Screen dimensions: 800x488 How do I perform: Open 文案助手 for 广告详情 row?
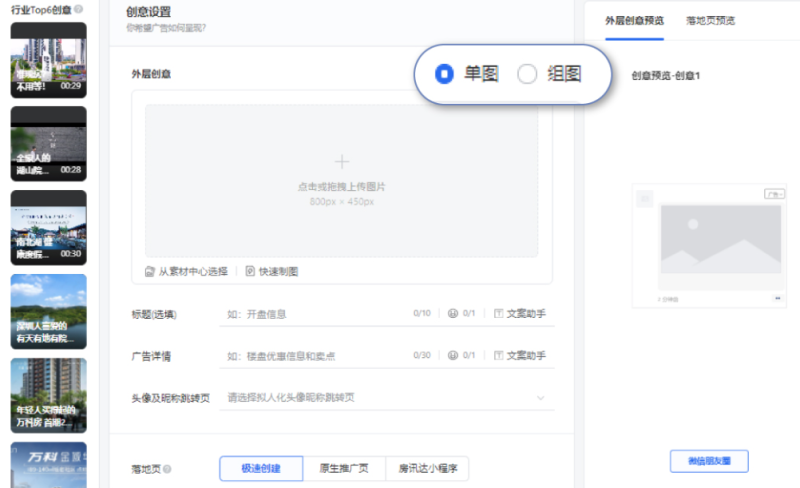(x=520, y=355)
